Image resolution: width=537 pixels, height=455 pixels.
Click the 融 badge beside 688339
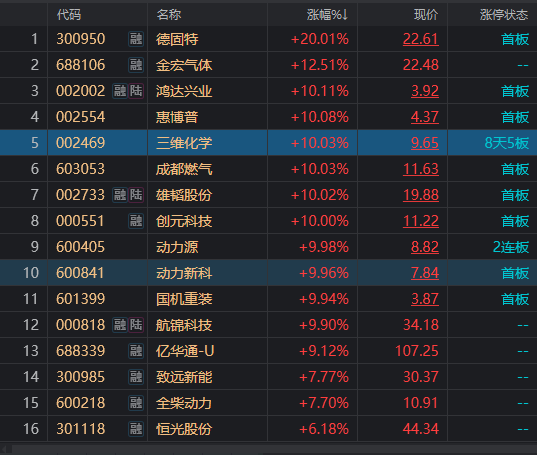point(136,351)
